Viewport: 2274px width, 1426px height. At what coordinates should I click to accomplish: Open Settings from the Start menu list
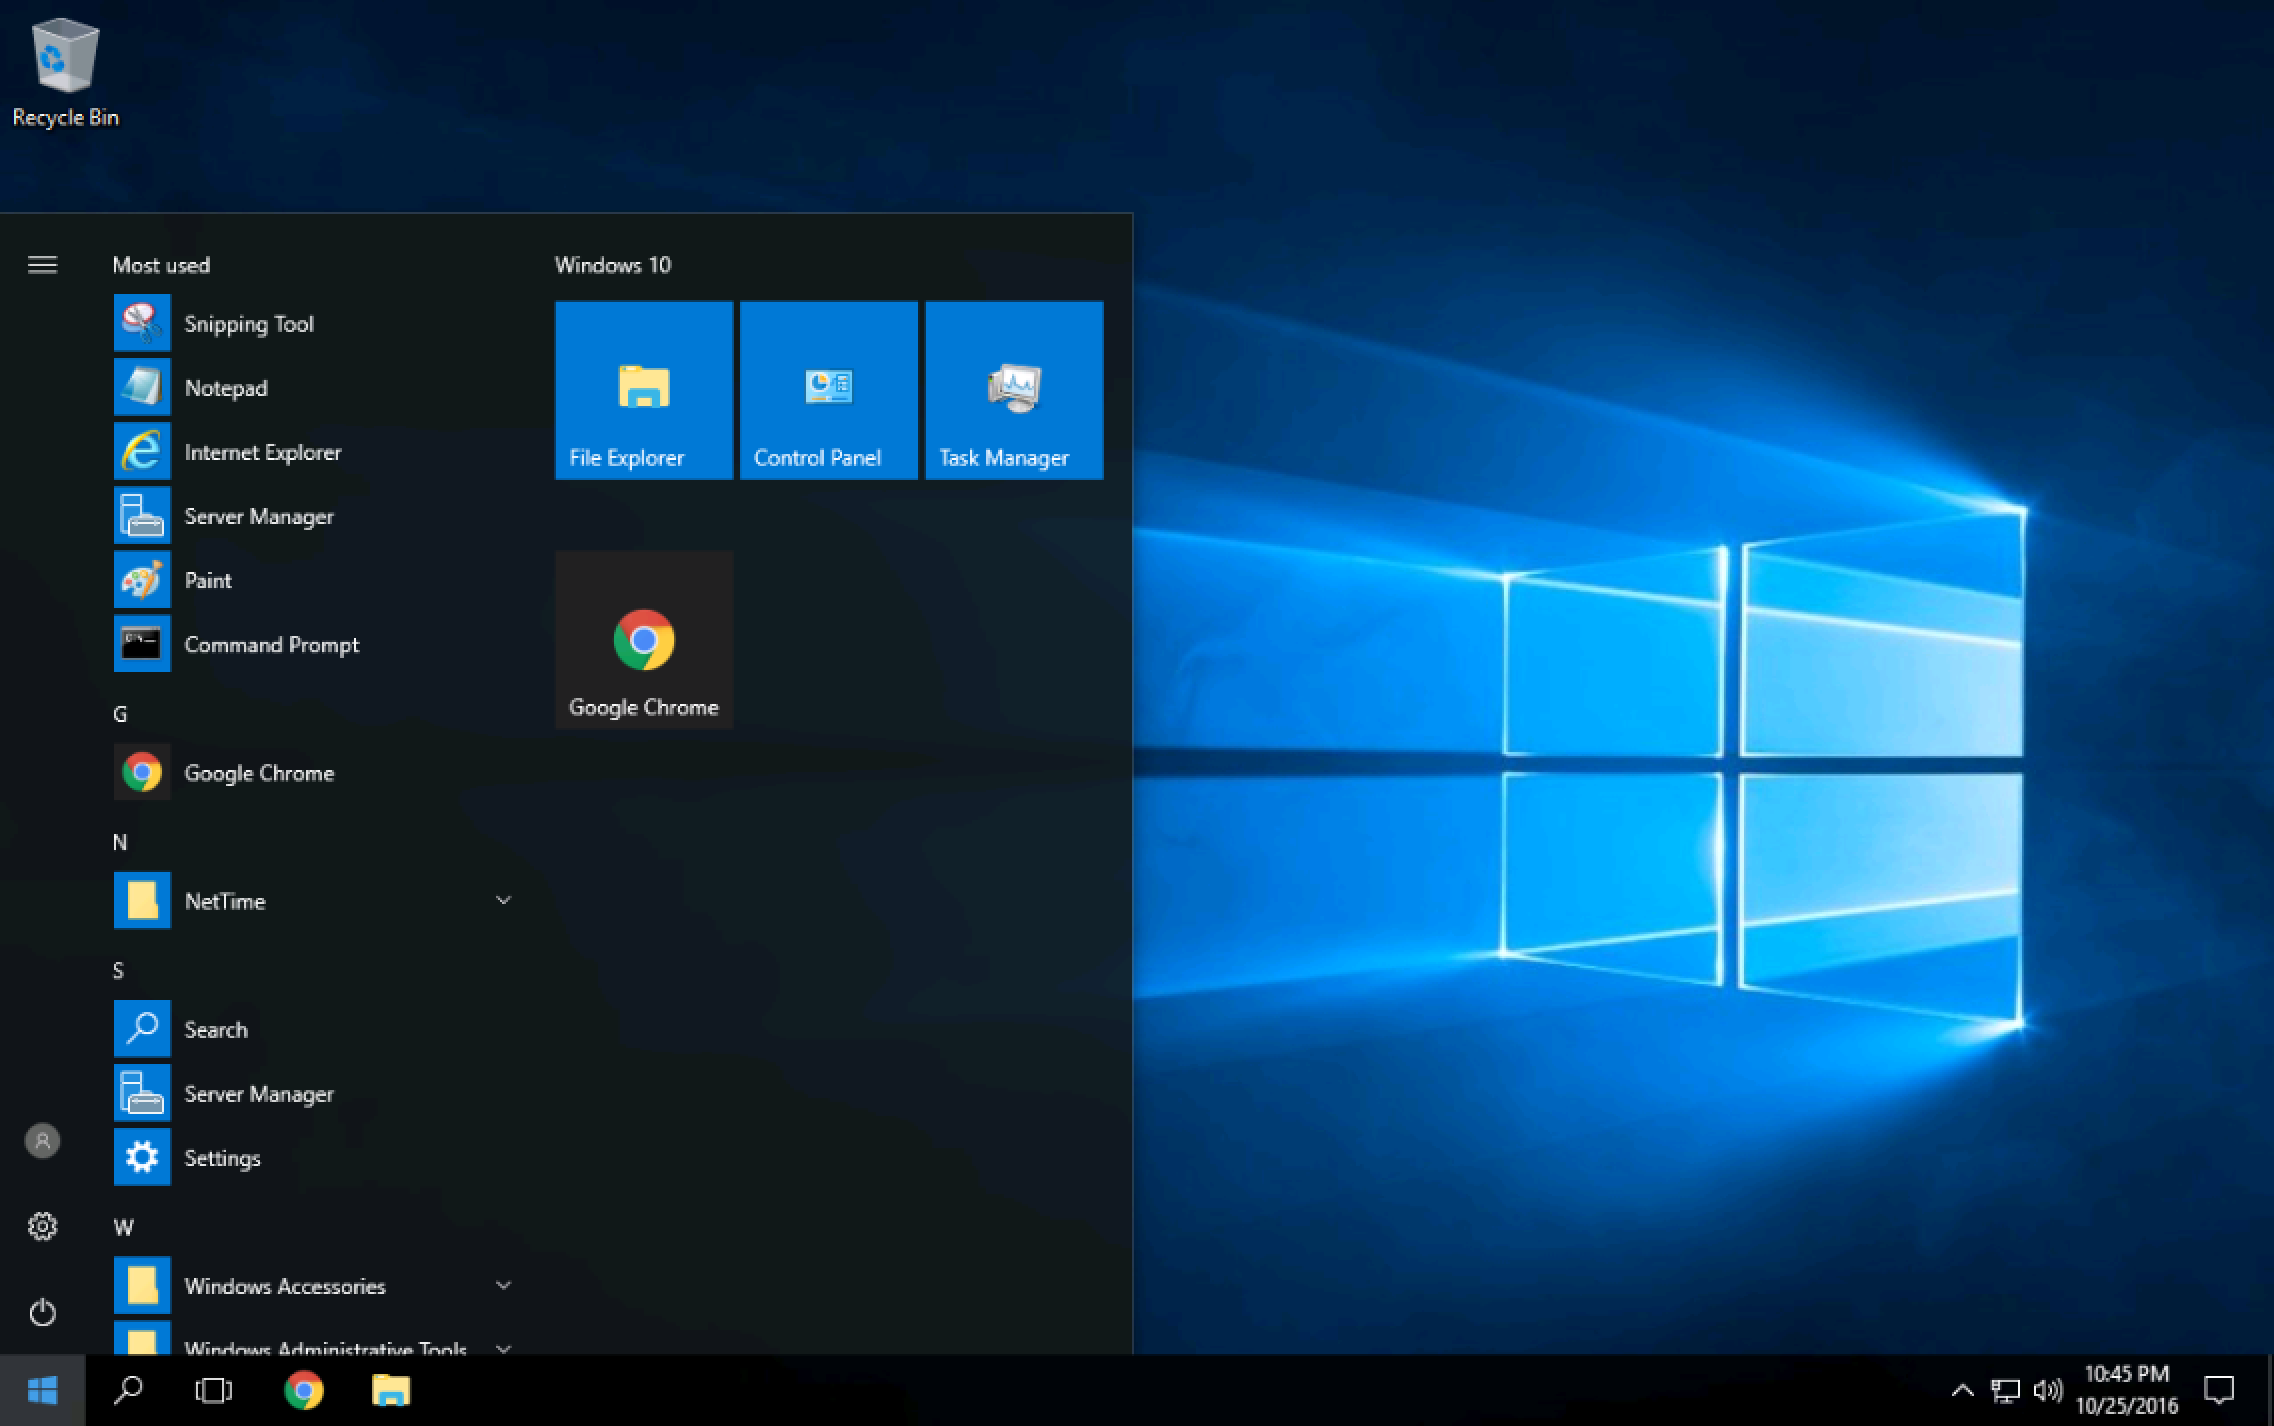(222, 1158)
